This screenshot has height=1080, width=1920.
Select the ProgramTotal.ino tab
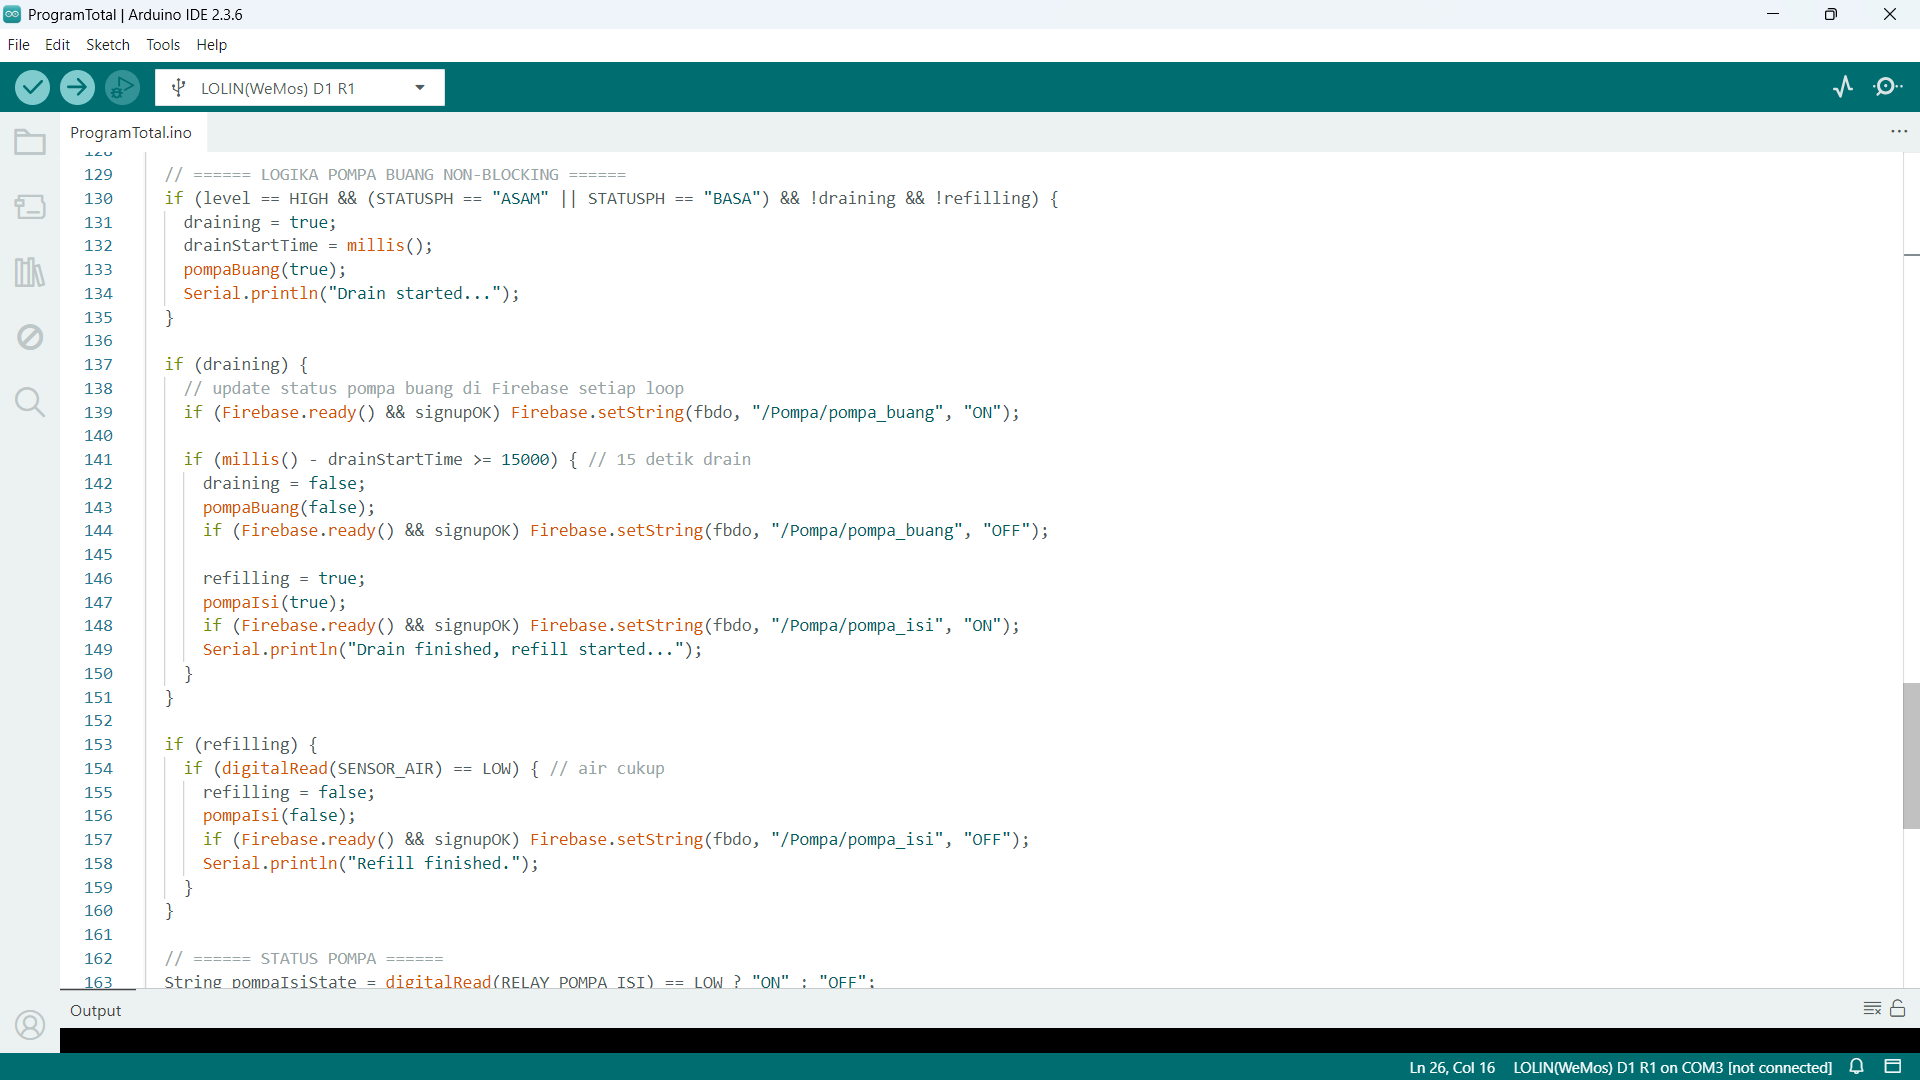(131, 132)
